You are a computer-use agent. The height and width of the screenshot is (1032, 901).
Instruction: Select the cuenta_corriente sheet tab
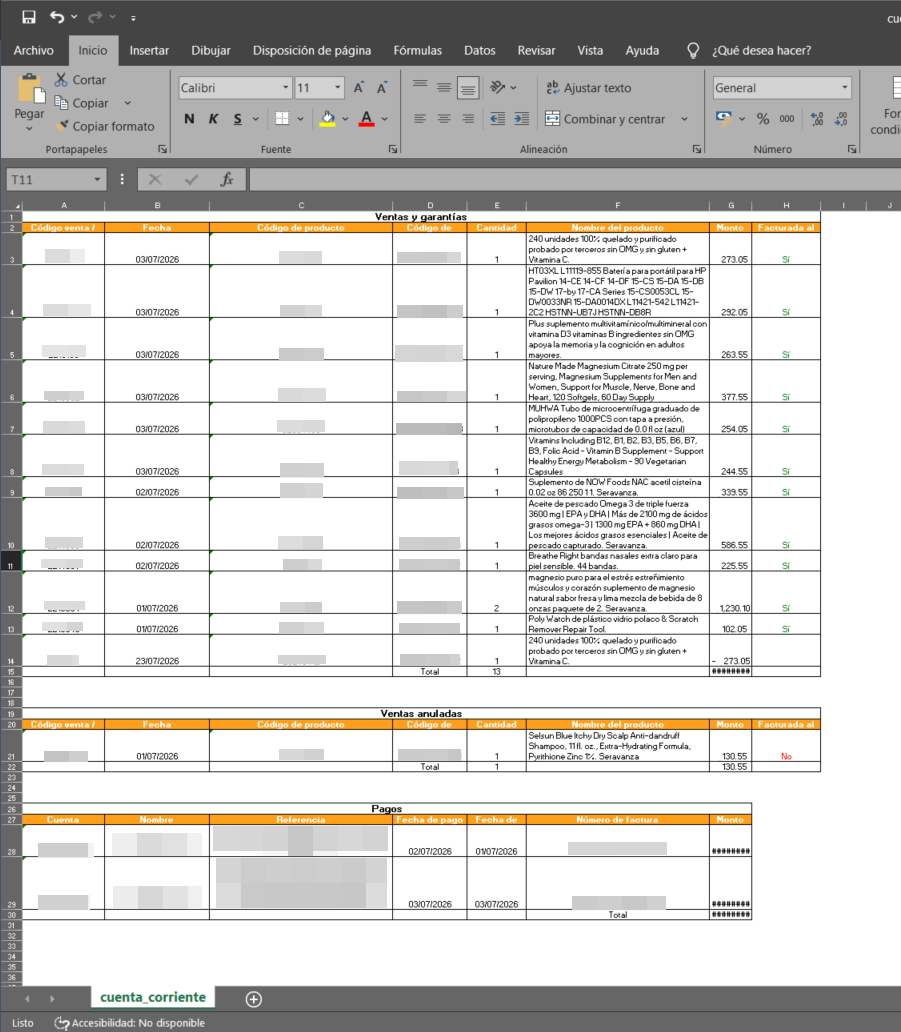[x=153, y=997]
